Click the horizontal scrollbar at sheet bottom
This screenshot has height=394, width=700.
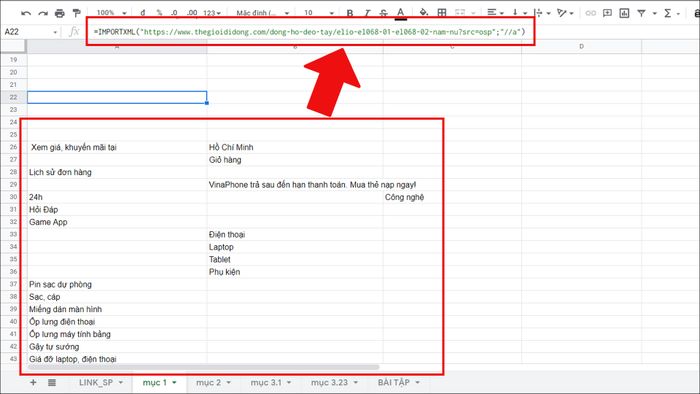point(203,367)
